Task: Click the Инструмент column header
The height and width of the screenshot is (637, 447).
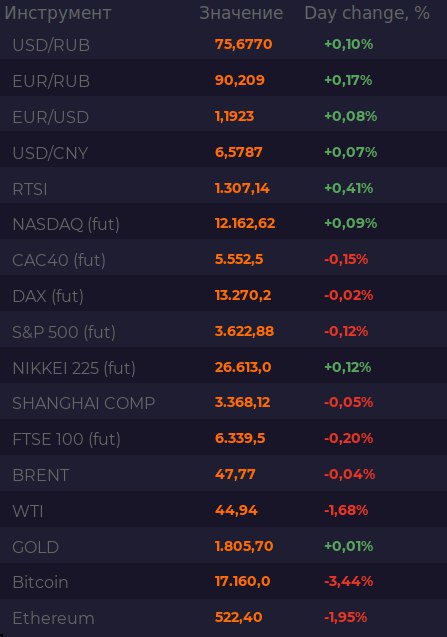Action: click(x=58, y=13)
